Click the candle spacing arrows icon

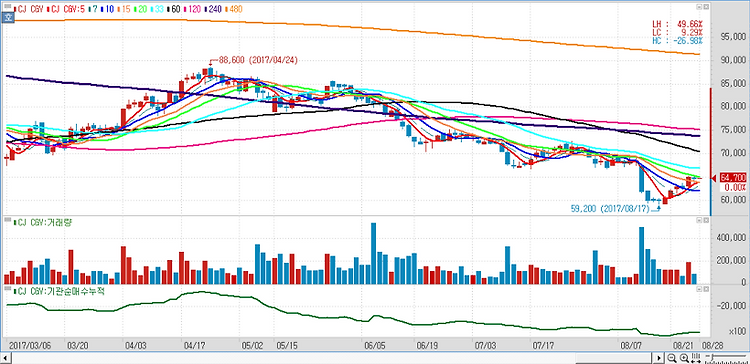pyautogui.click(x=696, y=358)
